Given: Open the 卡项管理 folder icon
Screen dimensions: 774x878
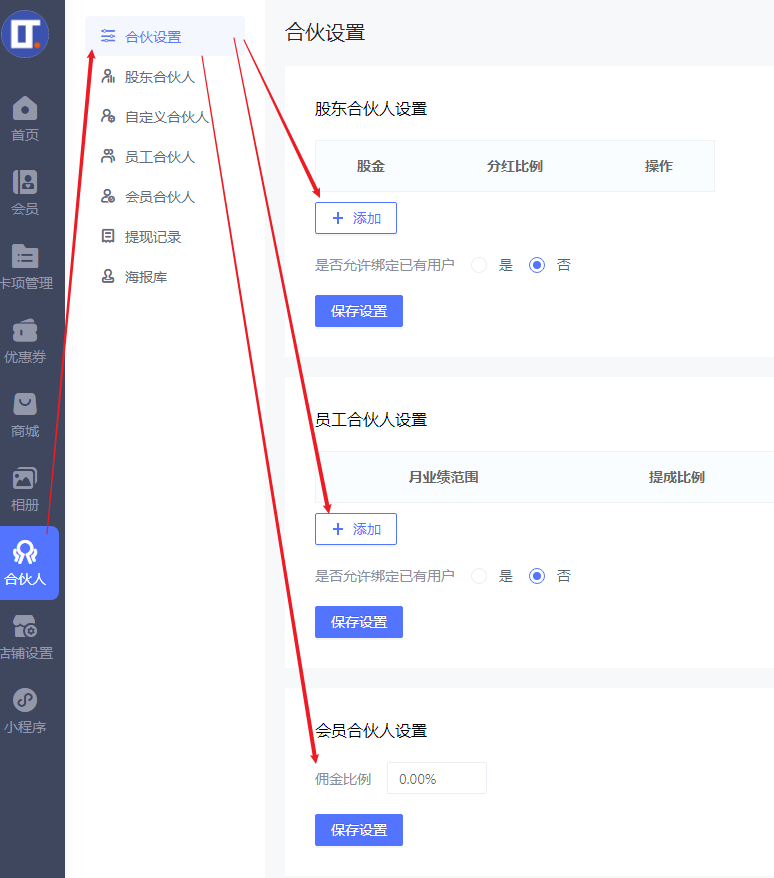Looking at the screenshot, I should tap(25, 256).
